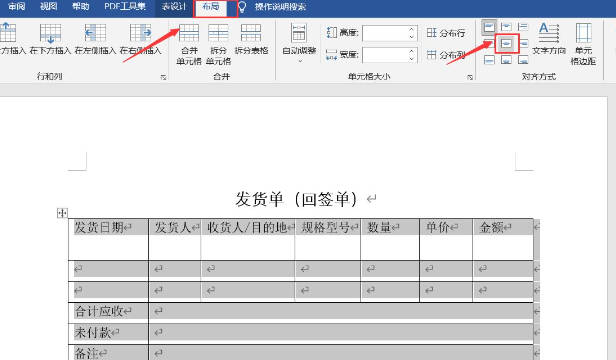
Task: Distribute rows evenly (分布行)
Action: [446, 33]
